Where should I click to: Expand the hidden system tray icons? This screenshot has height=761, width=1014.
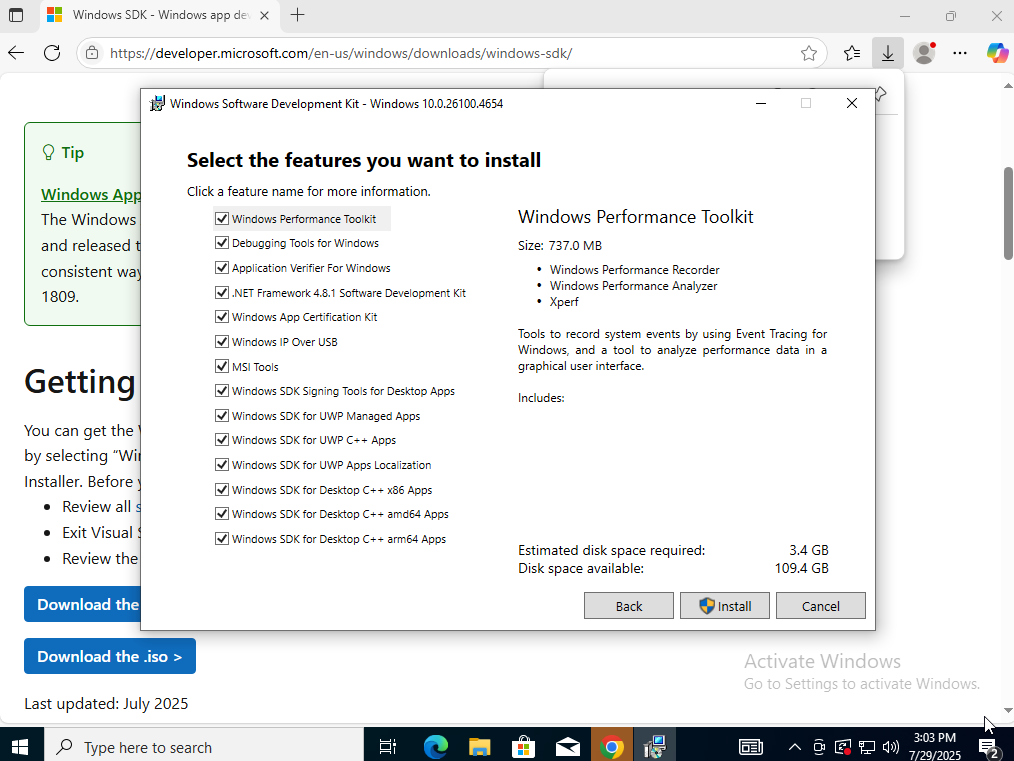click(x=795, y=747)
